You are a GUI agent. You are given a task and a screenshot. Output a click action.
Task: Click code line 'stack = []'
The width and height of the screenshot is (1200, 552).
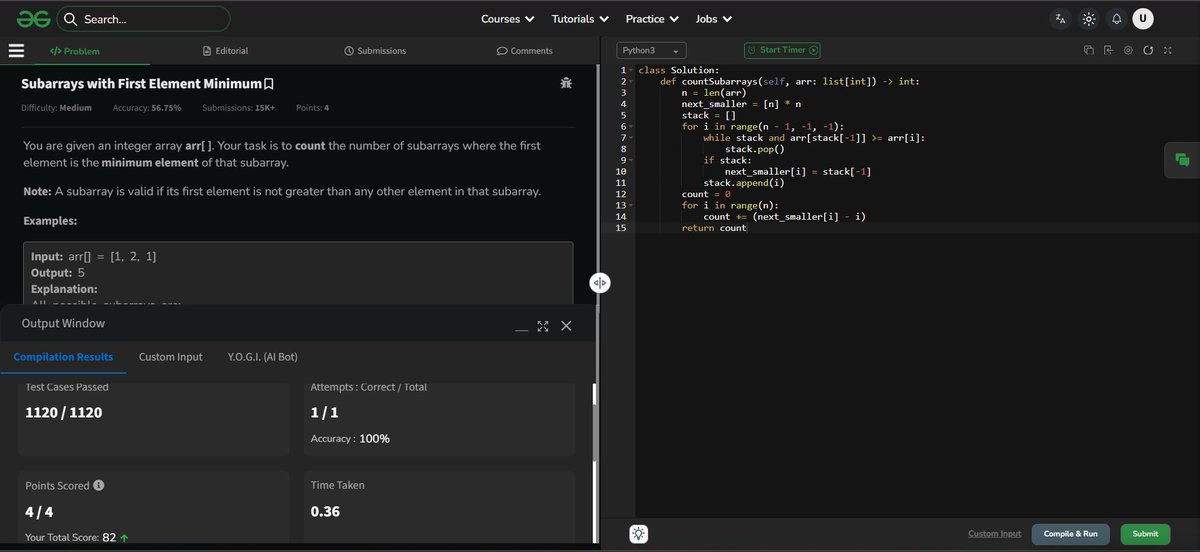[x=709, y=116]
